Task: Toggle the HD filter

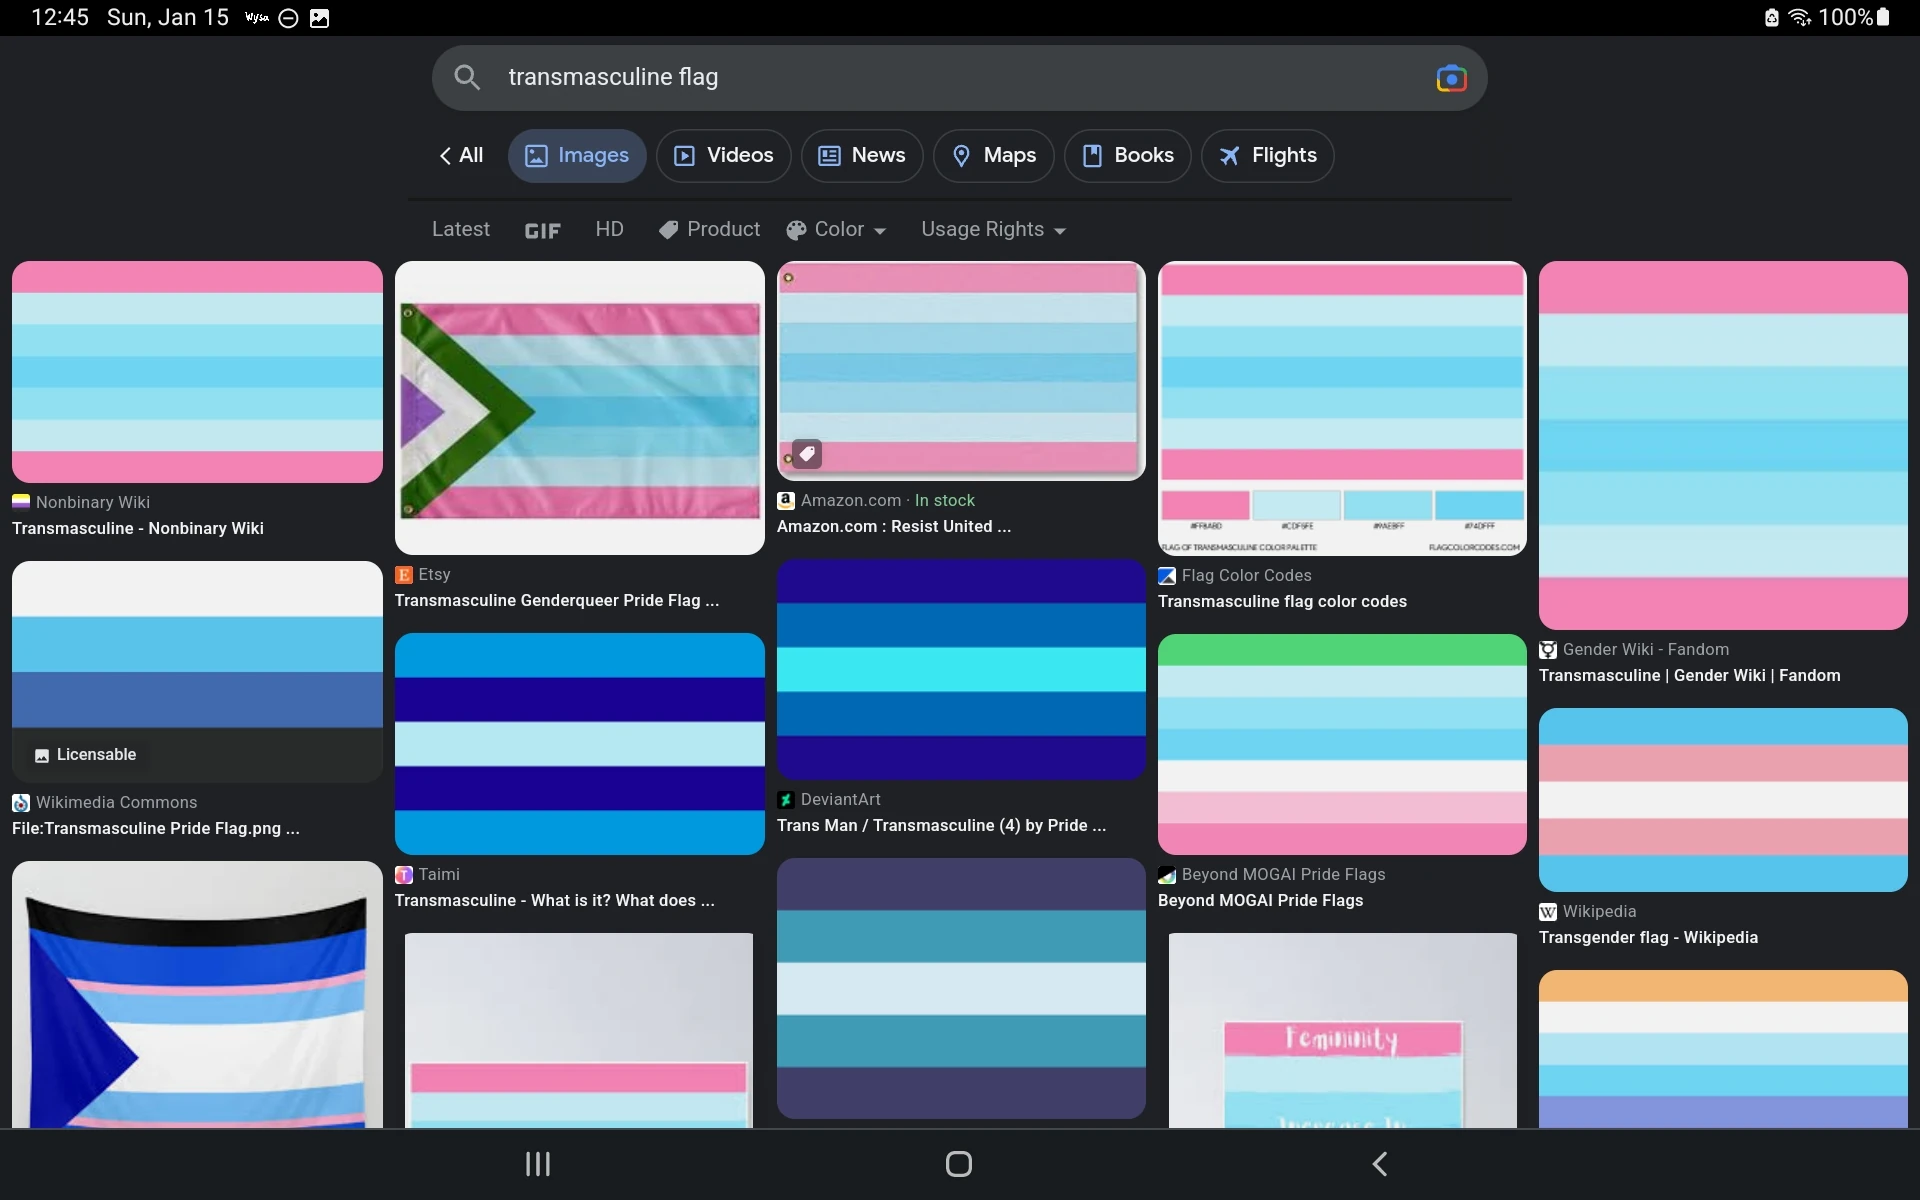Action: click(609, 229)
